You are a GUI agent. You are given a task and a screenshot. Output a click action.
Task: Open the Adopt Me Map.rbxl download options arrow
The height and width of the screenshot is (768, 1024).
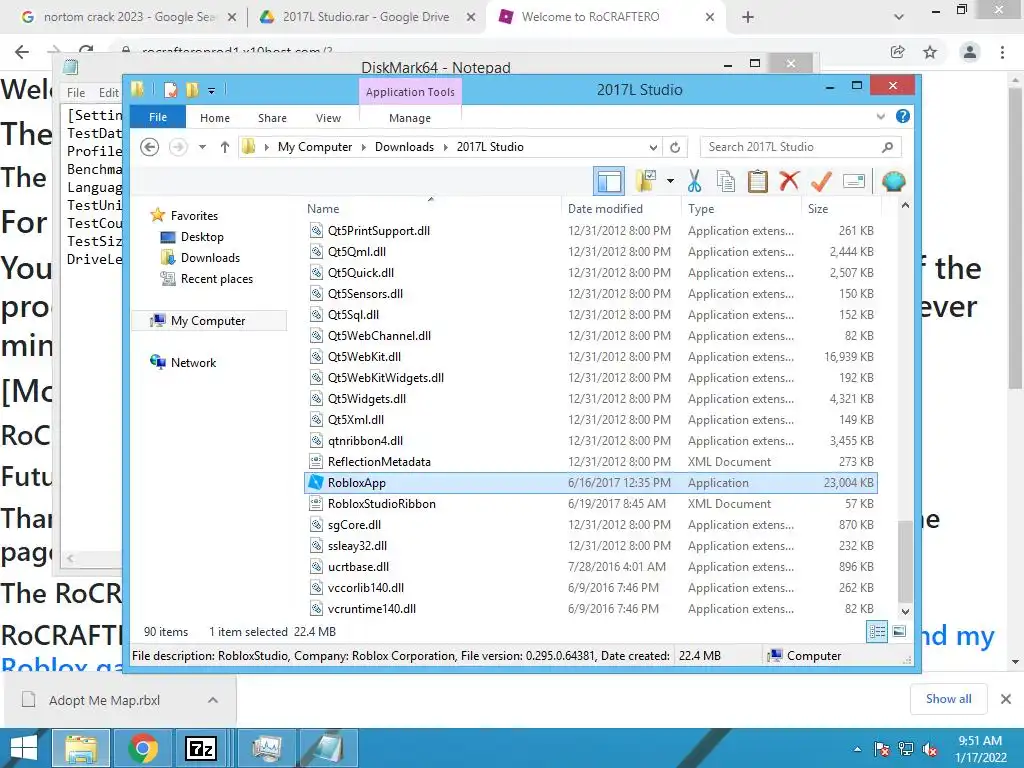[212, 700]
